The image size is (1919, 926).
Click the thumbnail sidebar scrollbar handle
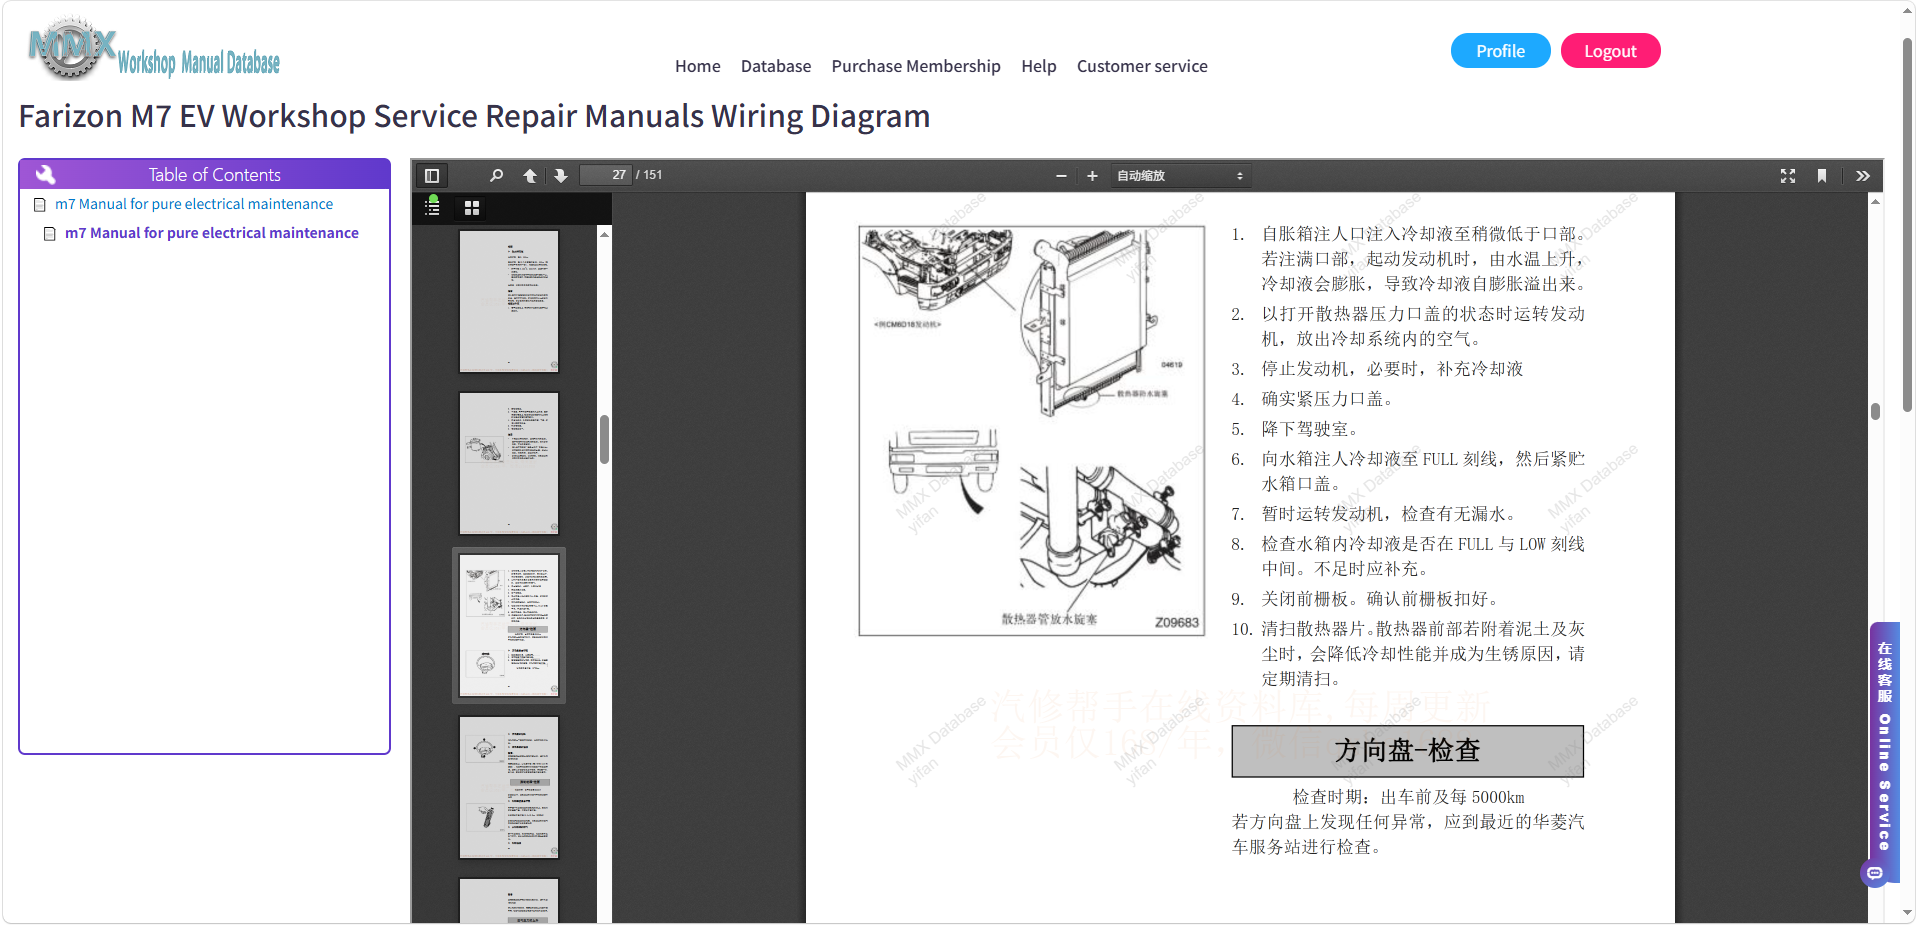coord(604,439)
